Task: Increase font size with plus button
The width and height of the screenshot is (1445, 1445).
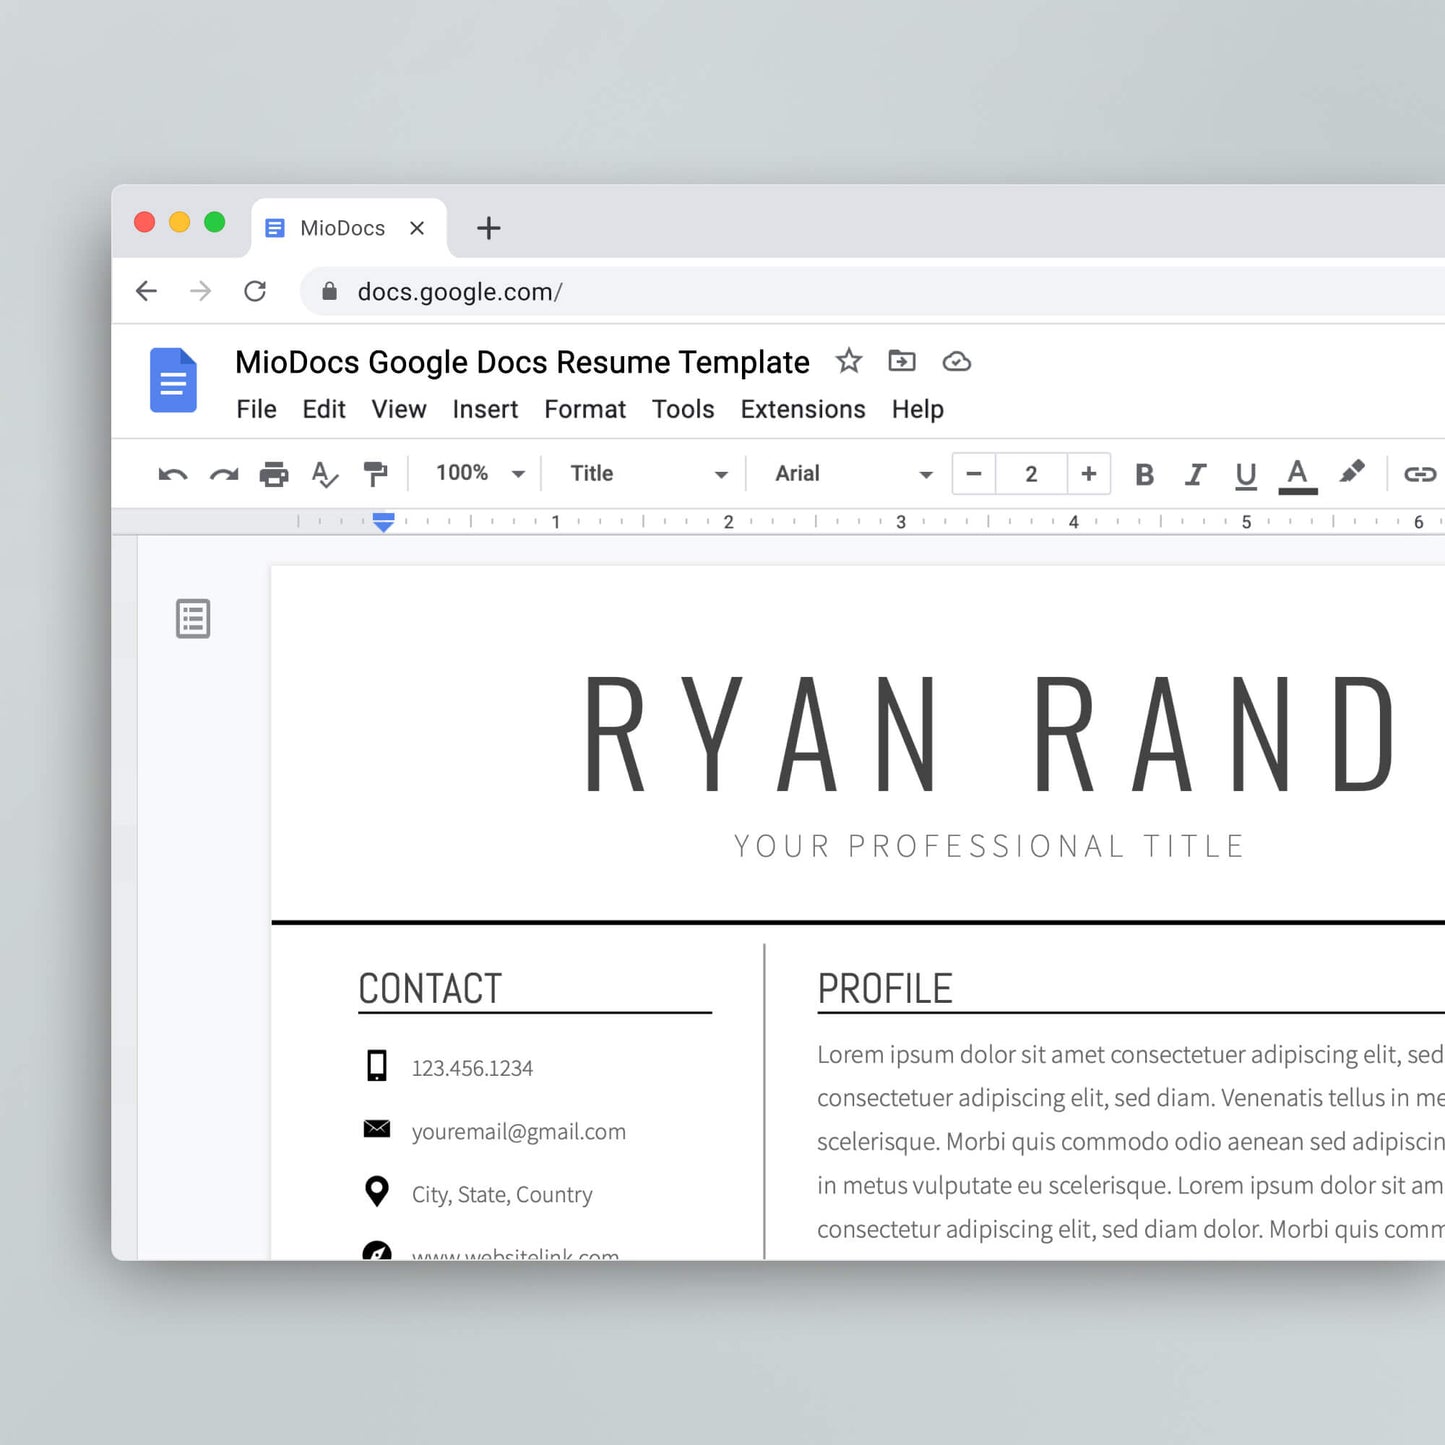Action: click(x=1089, y=474)
